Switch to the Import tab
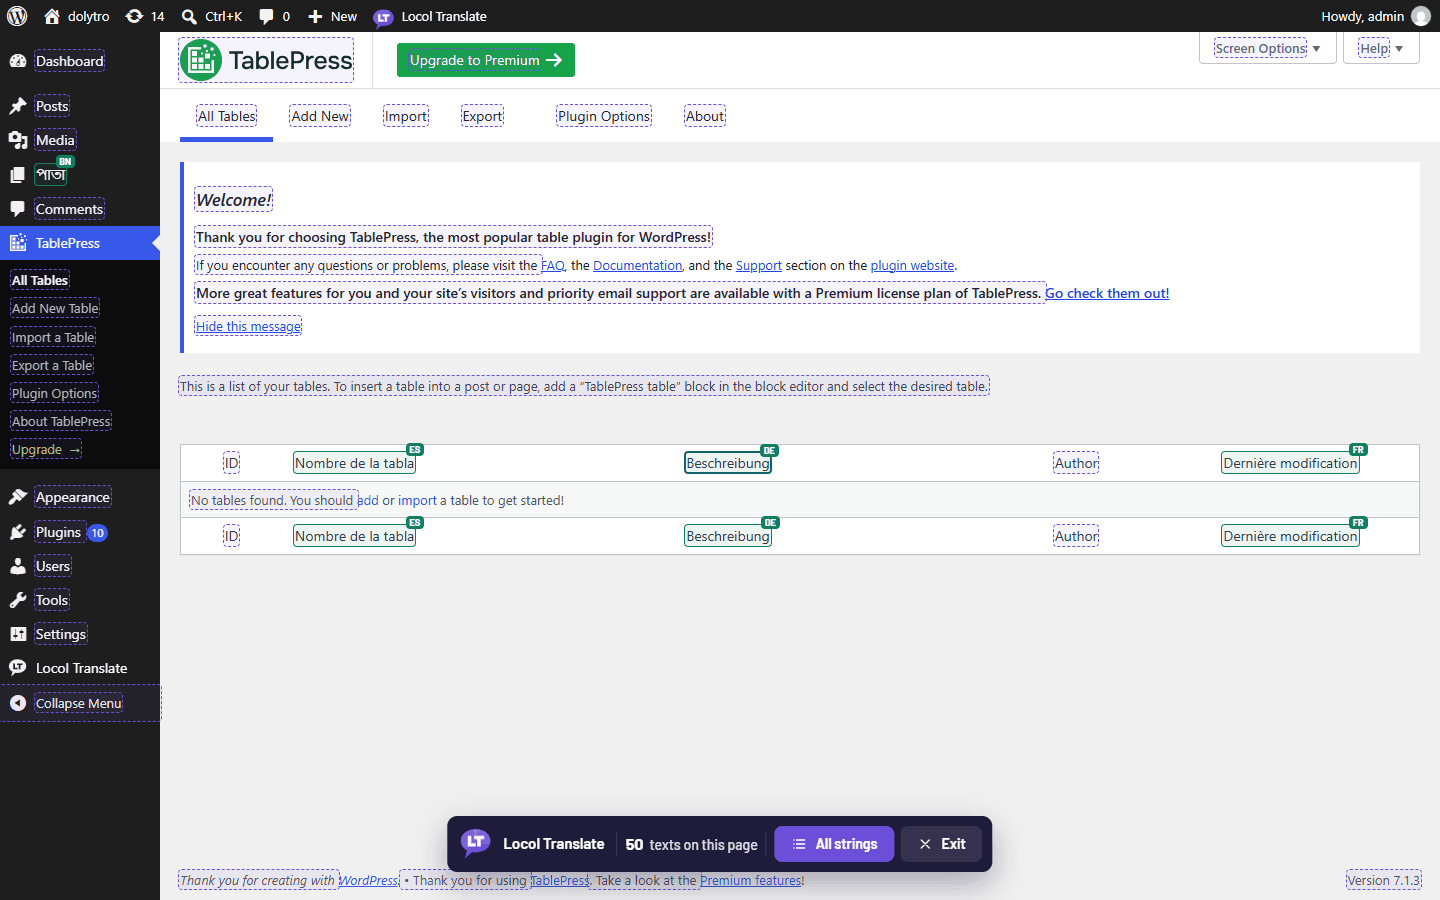Screen dimensions: 1440x900 coord(406,116)
